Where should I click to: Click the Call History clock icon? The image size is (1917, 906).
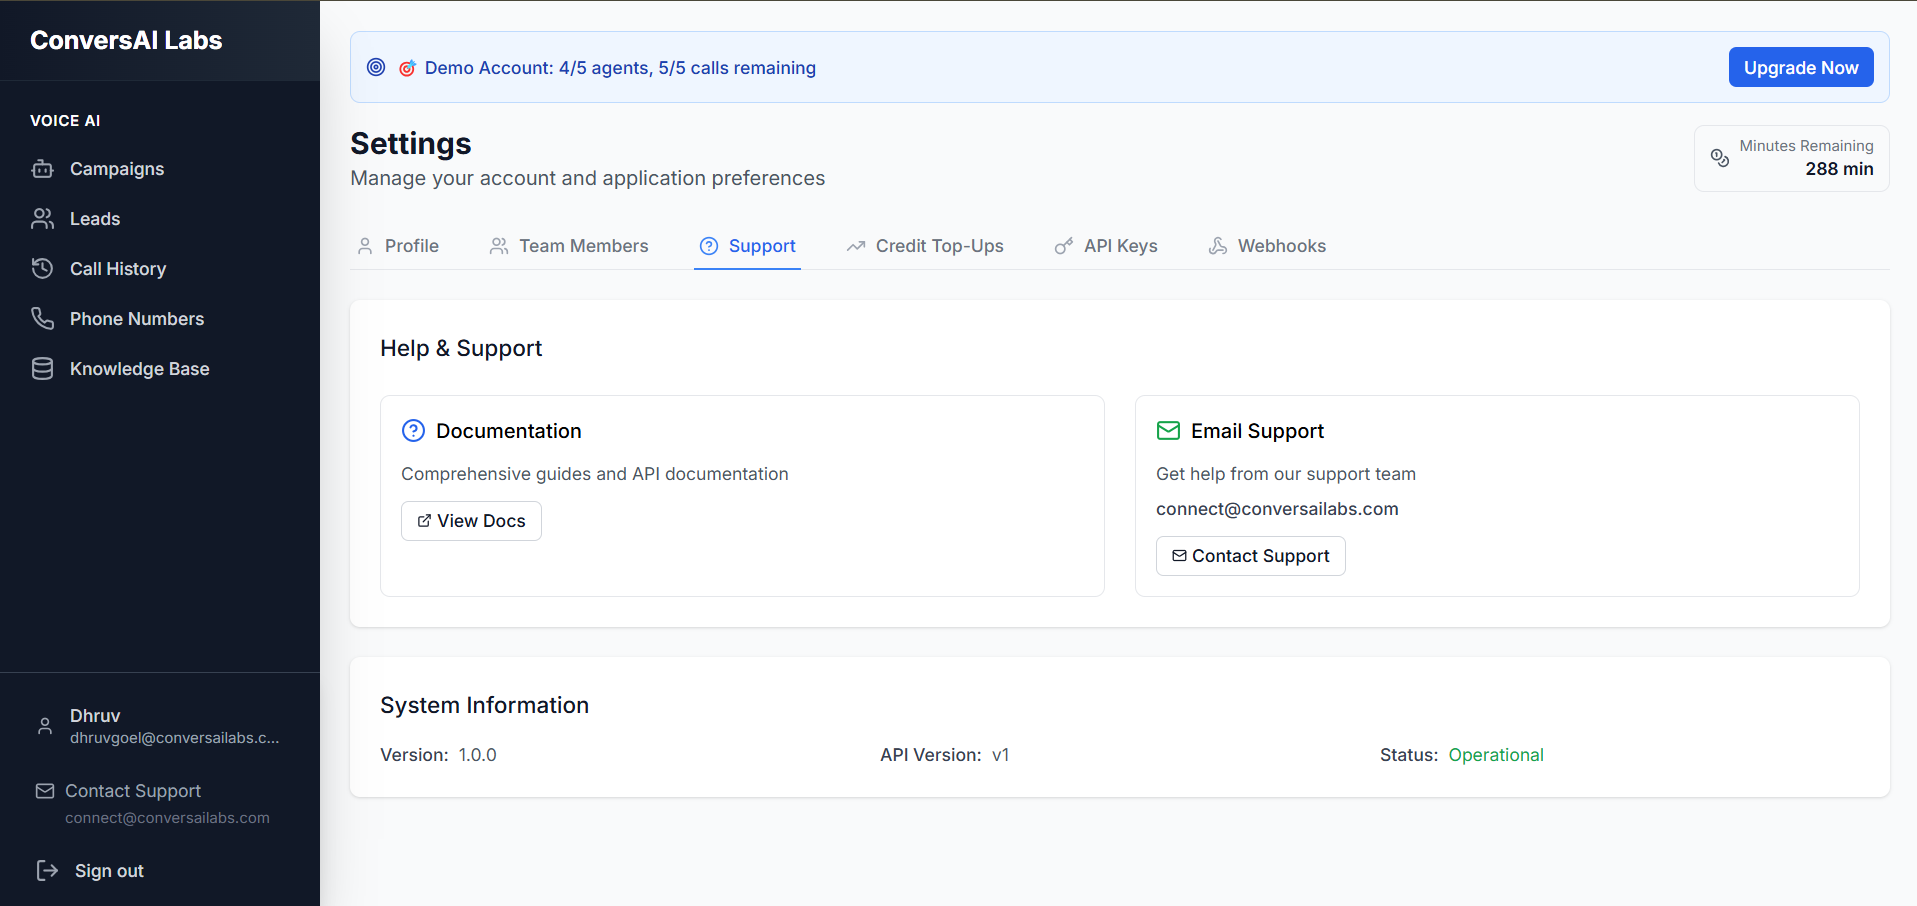click(x=42, y=269)
